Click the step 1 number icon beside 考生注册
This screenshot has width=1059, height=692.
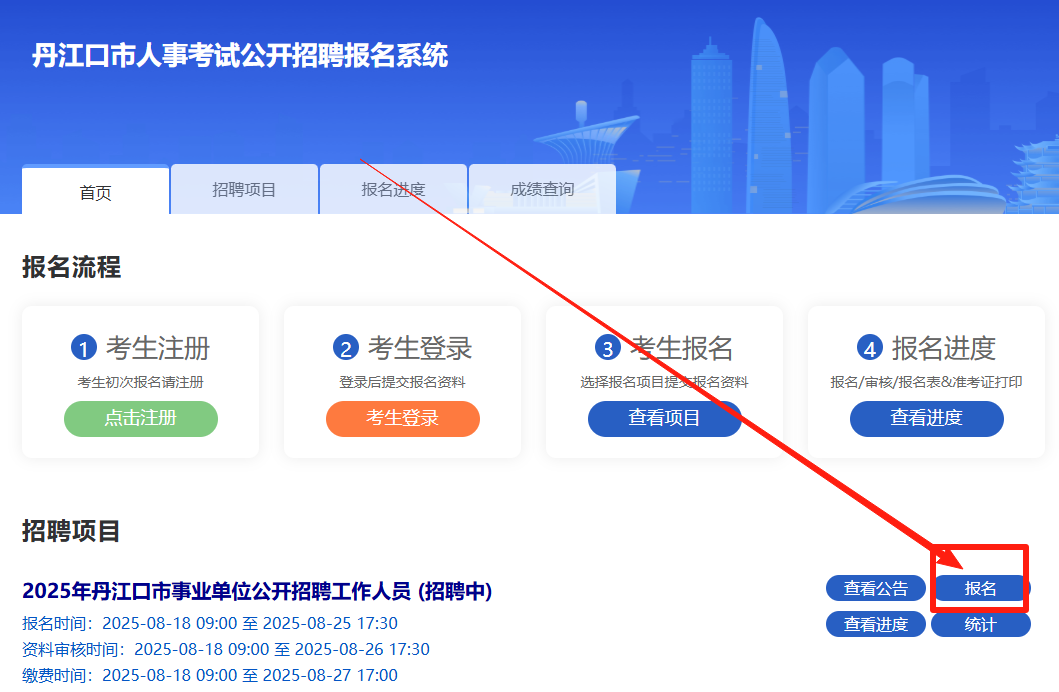pyautogui.click(x=84, y=348)
